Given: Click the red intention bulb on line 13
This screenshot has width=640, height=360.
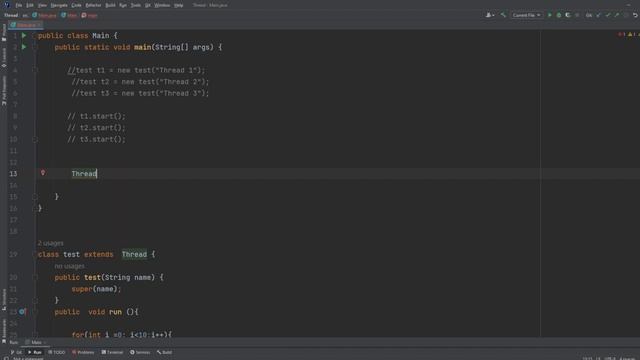Looking at the screenshot, I should click(43, 173).
